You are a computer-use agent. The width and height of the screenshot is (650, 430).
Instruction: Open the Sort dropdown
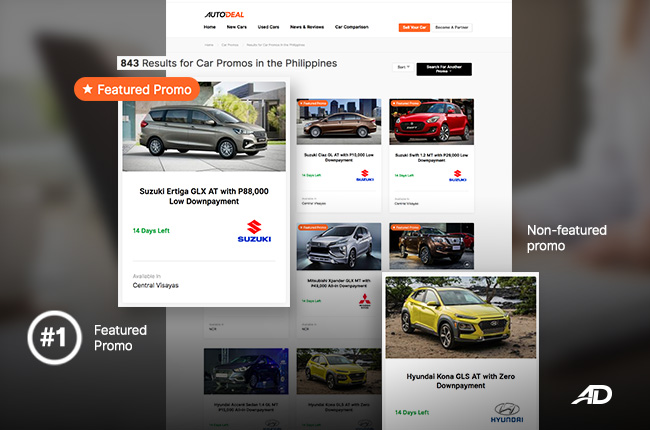pyautogui.click(x=403, y=67)
